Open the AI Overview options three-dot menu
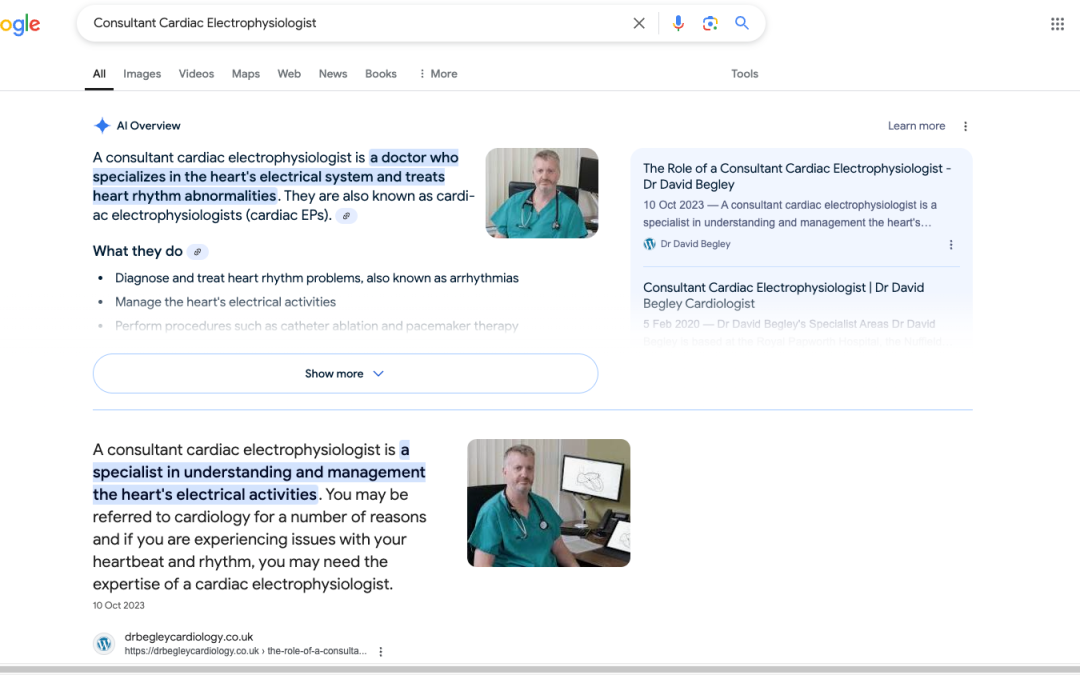Image resolution: width=1080 pixels, height=675 pixels. click(965, 125)
